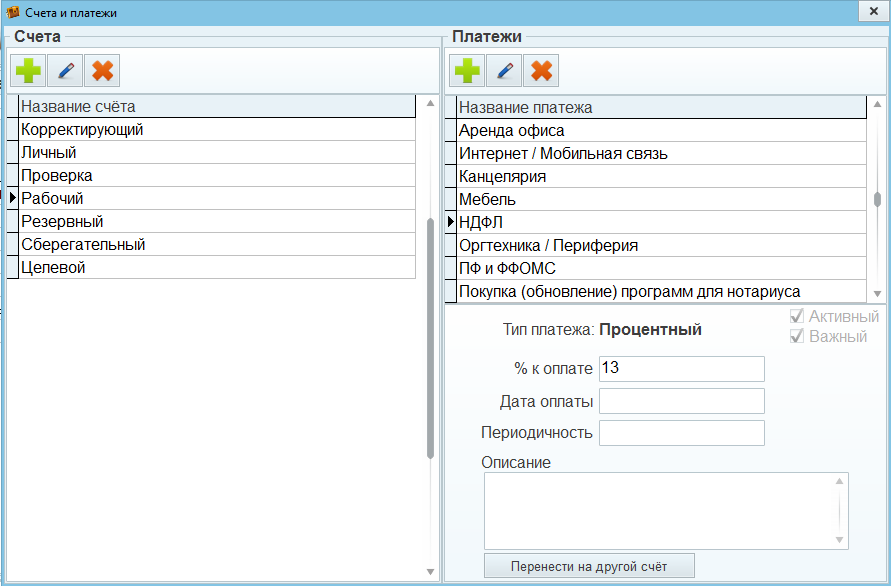
Task: Toggle the Активный checkbox
Action: point(797,317)
